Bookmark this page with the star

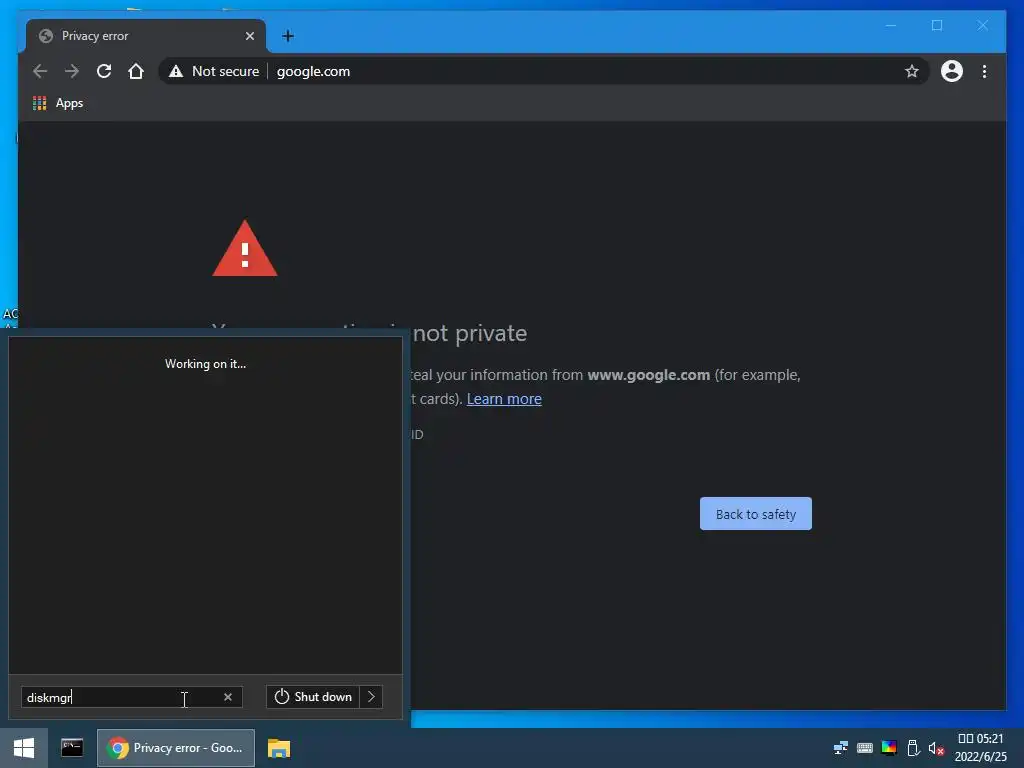tap(912, 71)
